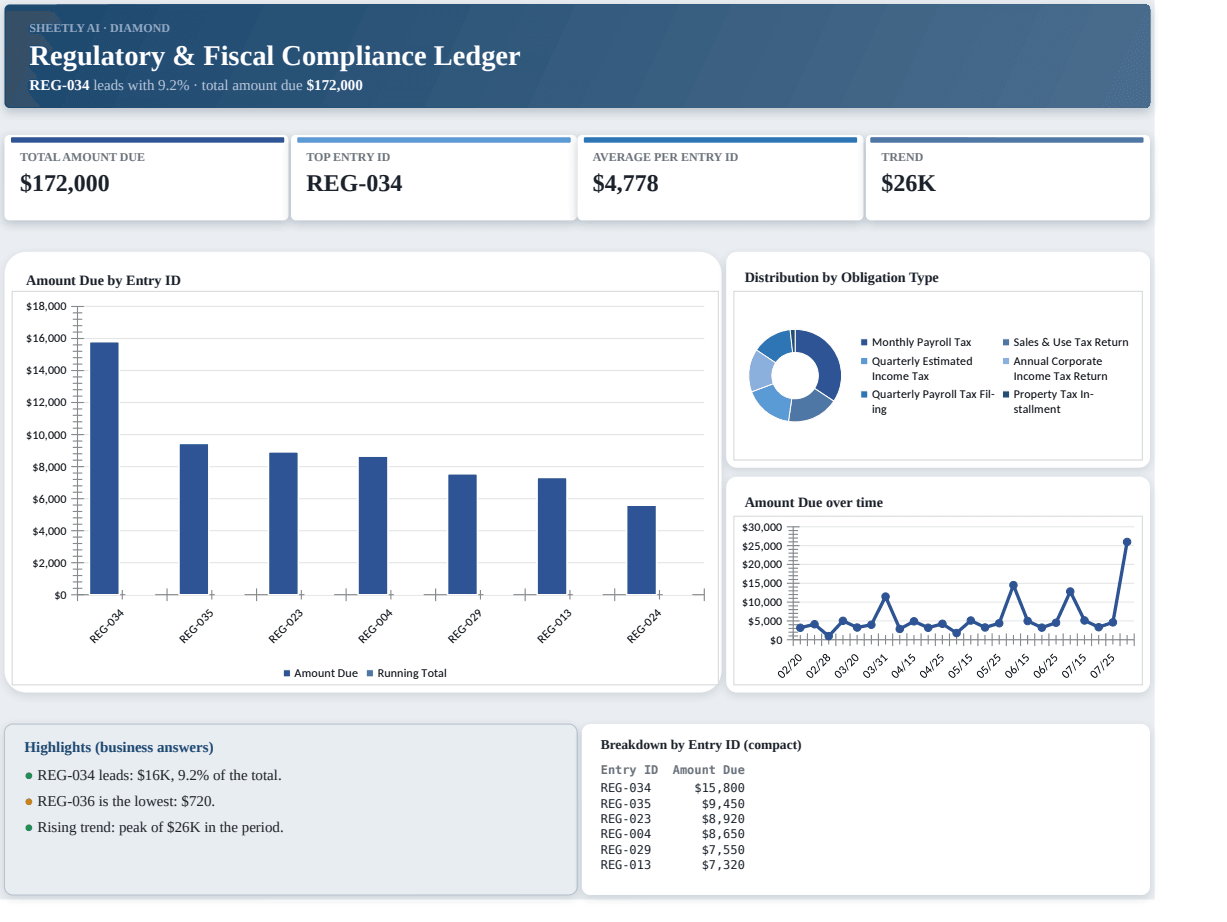Click the Amount Due legend item of bar chart

[320, 673]
